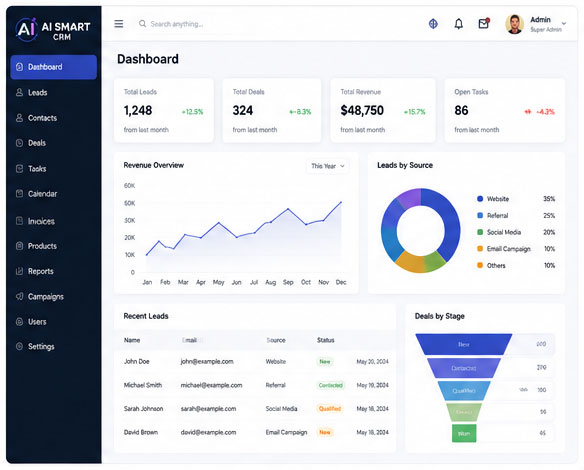Image resolution: width=584 pixels, height=470 pixels.
Task: Click the Reports sidebar icon
Action: point(19,271)
